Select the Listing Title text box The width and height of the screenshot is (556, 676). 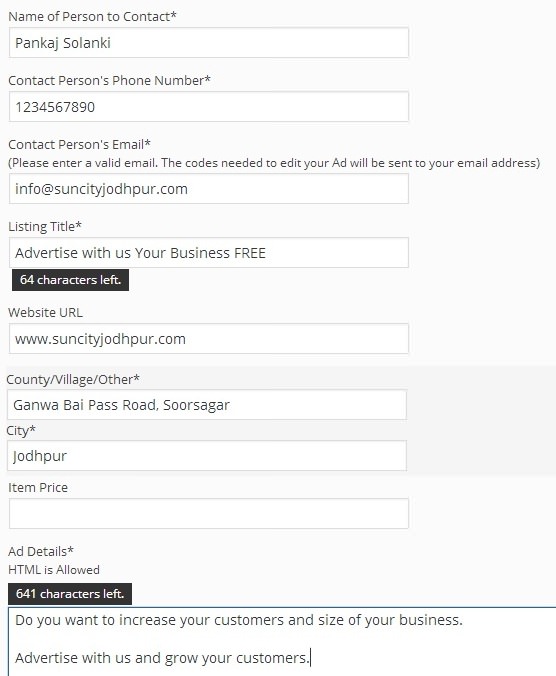tap(209, 252)
